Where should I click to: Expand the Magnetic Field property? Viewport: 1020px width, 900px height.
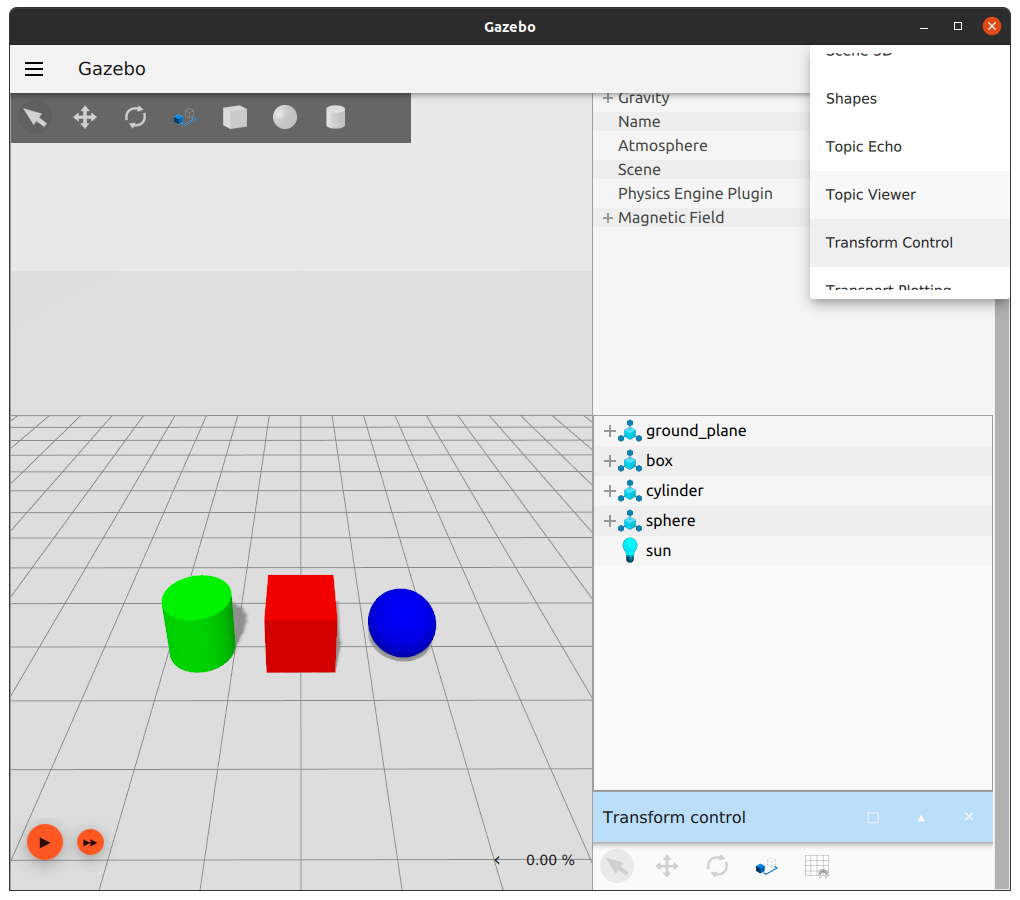coord(608,218)
